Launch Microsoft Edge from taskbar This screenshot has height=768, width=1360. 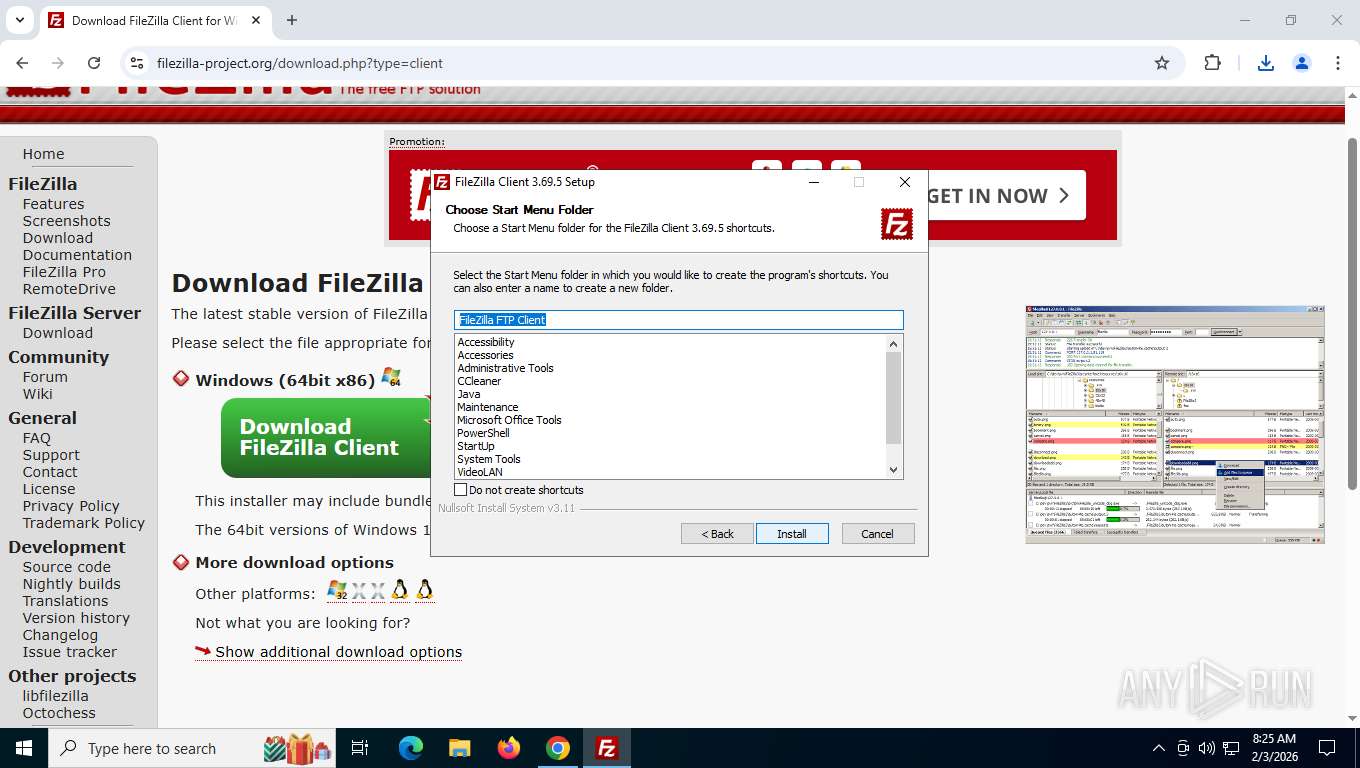[411, 748]
